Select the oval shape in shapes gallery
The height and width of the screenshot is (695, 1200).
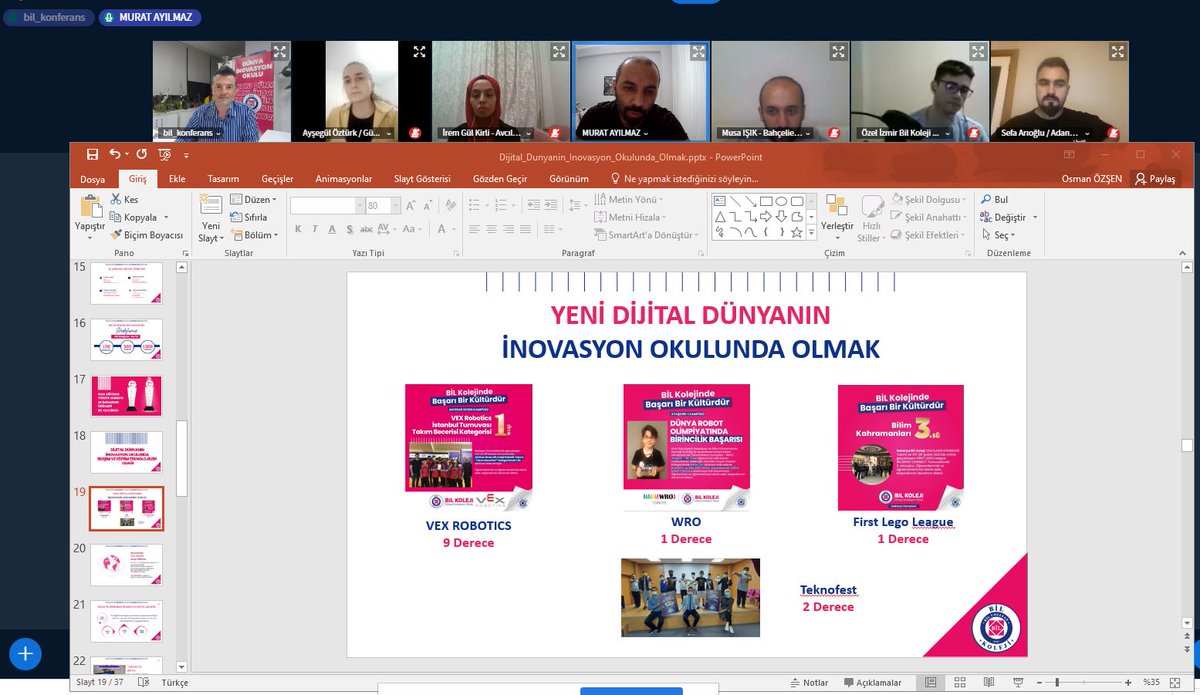[781, 200]
